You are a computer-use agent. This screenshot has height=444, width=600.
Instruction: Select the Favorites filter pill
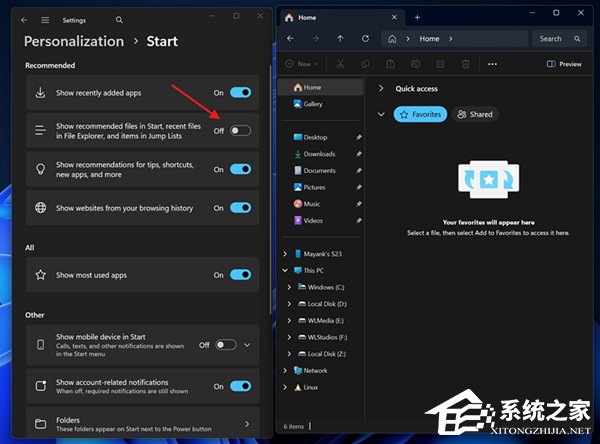coord(420,114)
